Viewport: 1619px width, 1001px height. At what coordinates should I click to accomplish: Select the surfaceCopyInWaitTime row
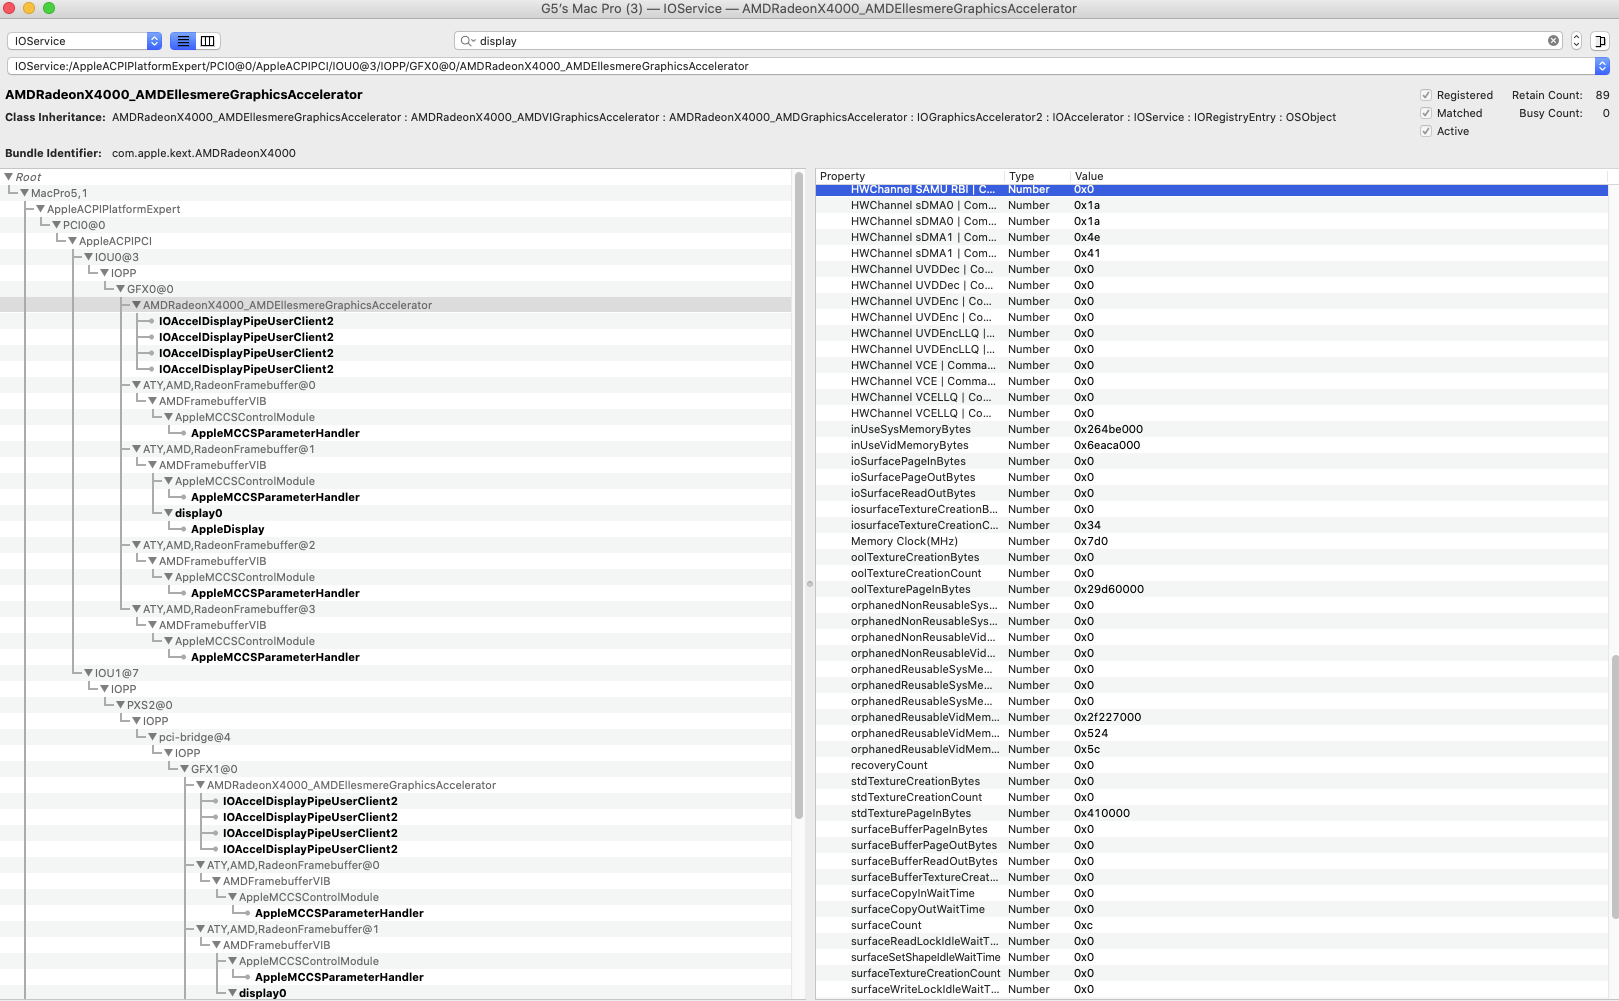pos(1211,893)
